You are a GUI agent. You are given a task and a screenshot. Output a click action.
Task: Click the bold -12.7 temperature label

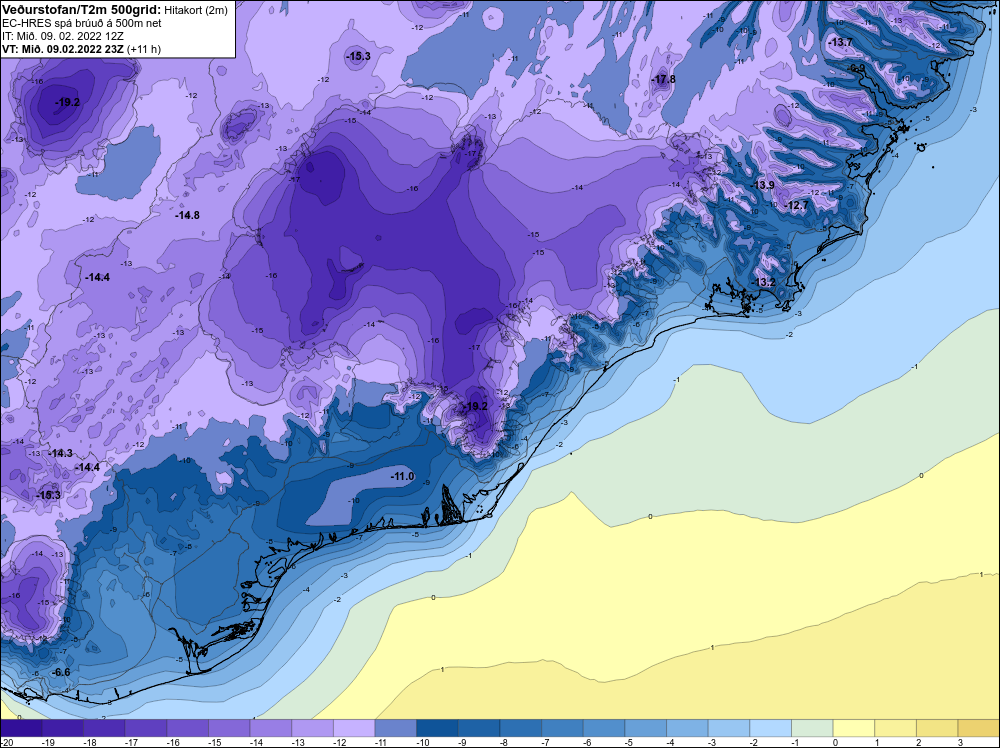[x=797, y=205]
